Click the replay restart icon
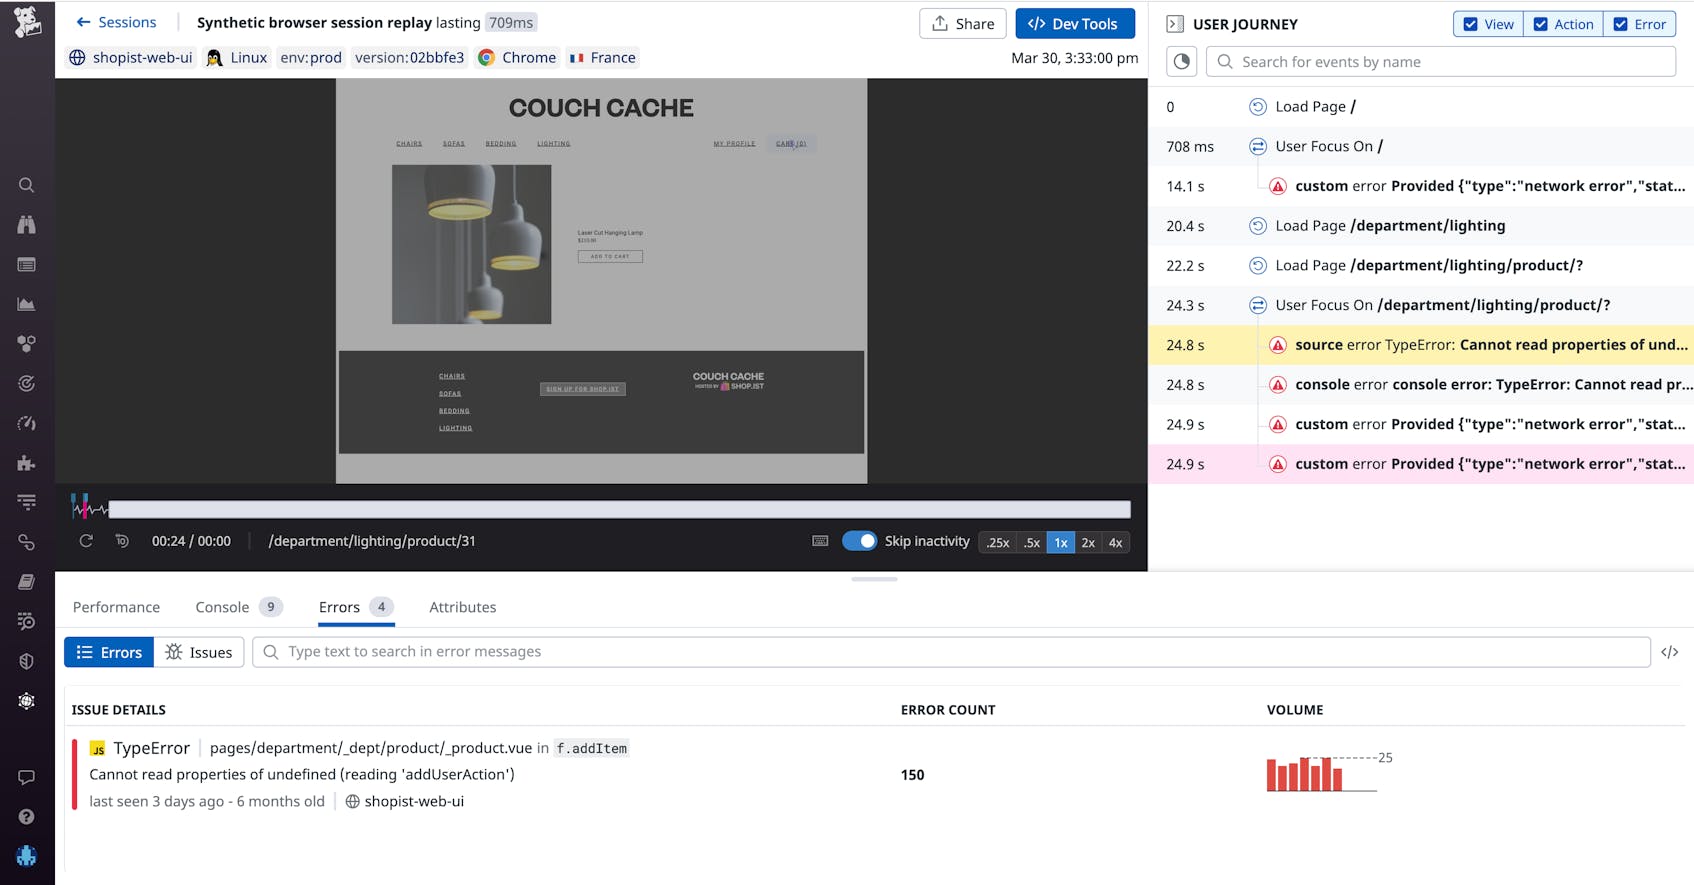 [x=86, y=541]
